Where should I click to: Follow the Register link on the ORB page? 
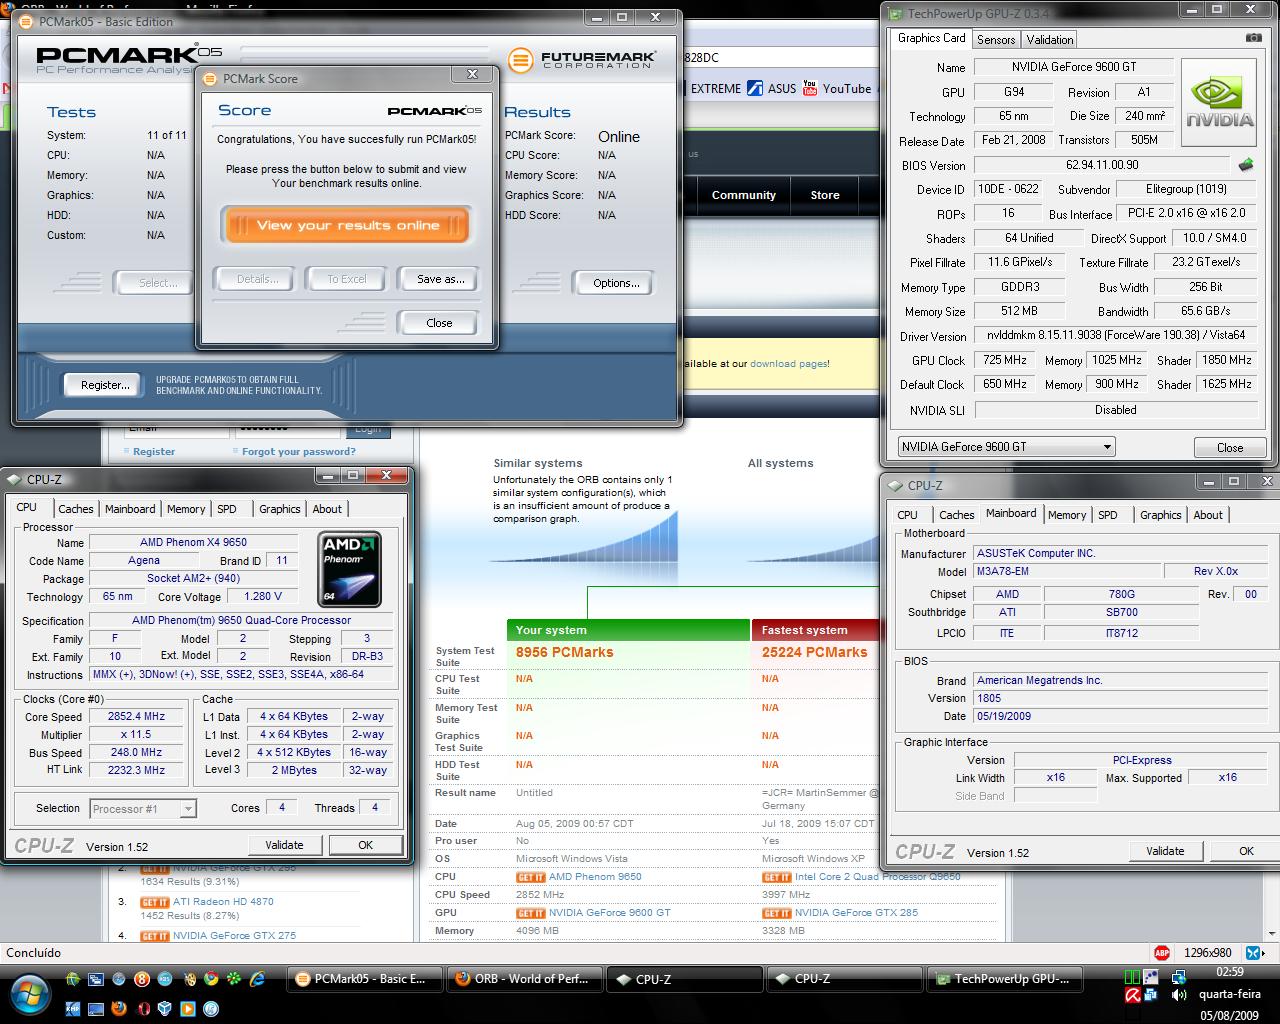pyautogui.click(x=153, y=451)
